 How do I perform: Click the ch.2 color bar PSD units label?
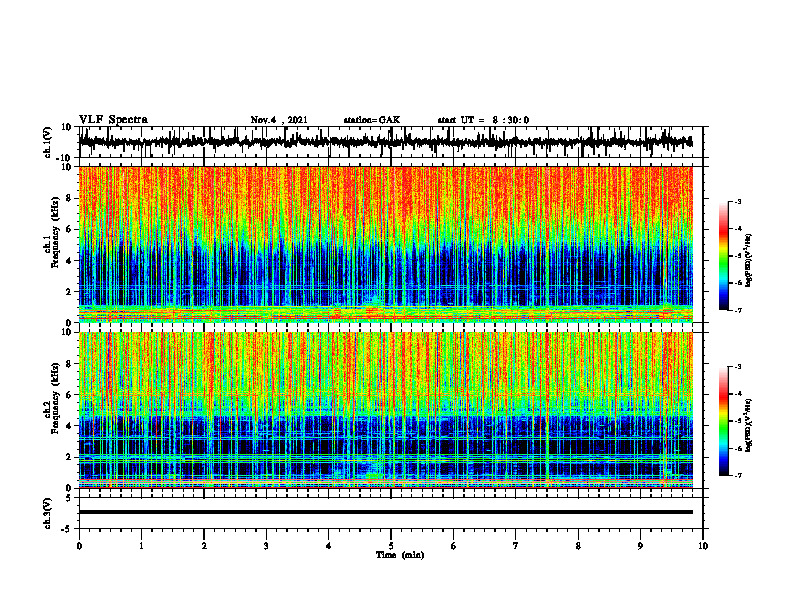(x=749, y=425)
